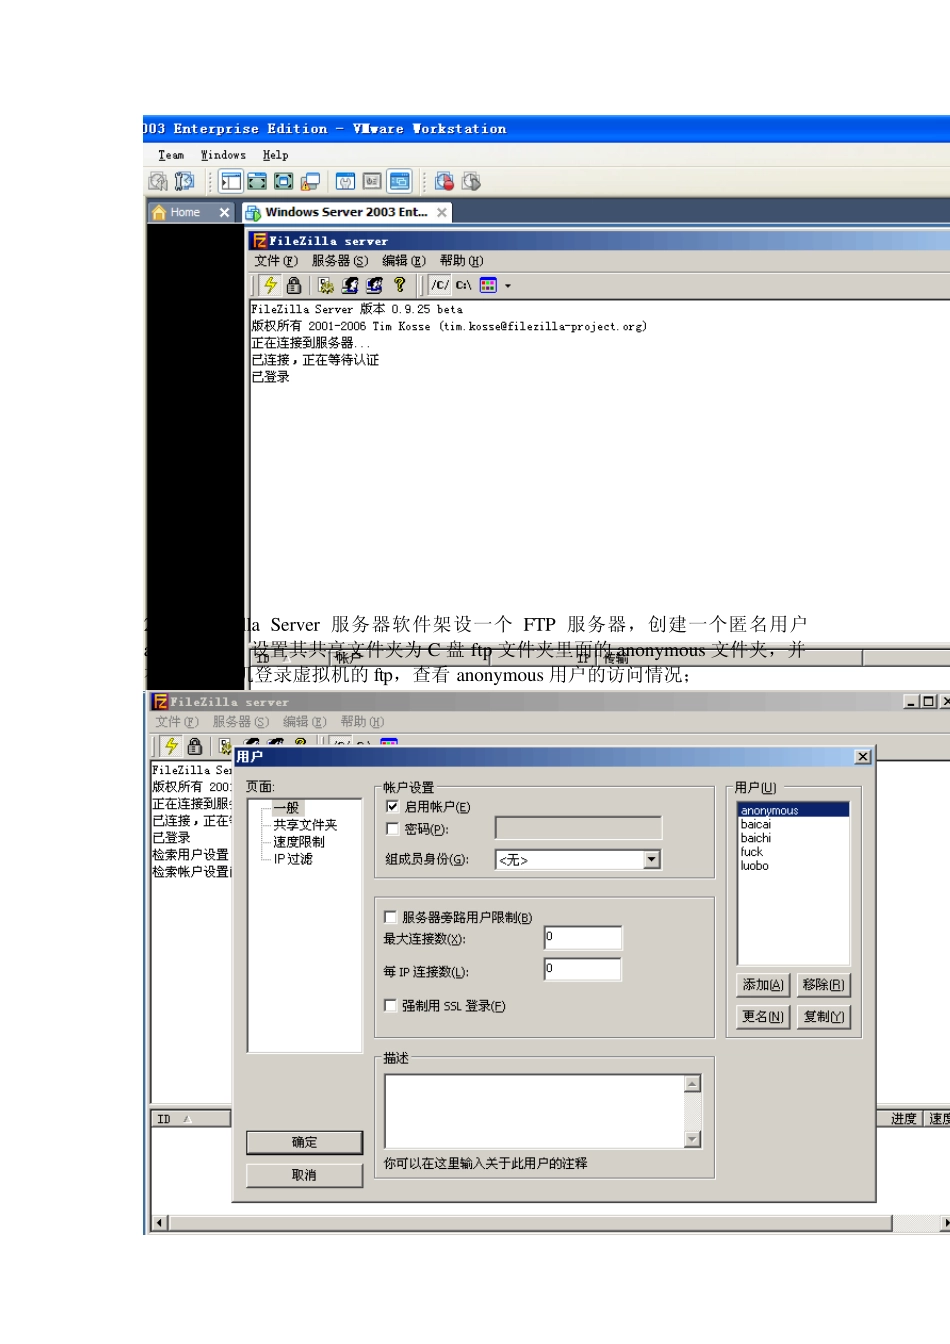The image size is (950, 1344).
Task: Click the padlock lock-server icon in upper FileZilla toolbar
Action: click(x=294, y=285)
